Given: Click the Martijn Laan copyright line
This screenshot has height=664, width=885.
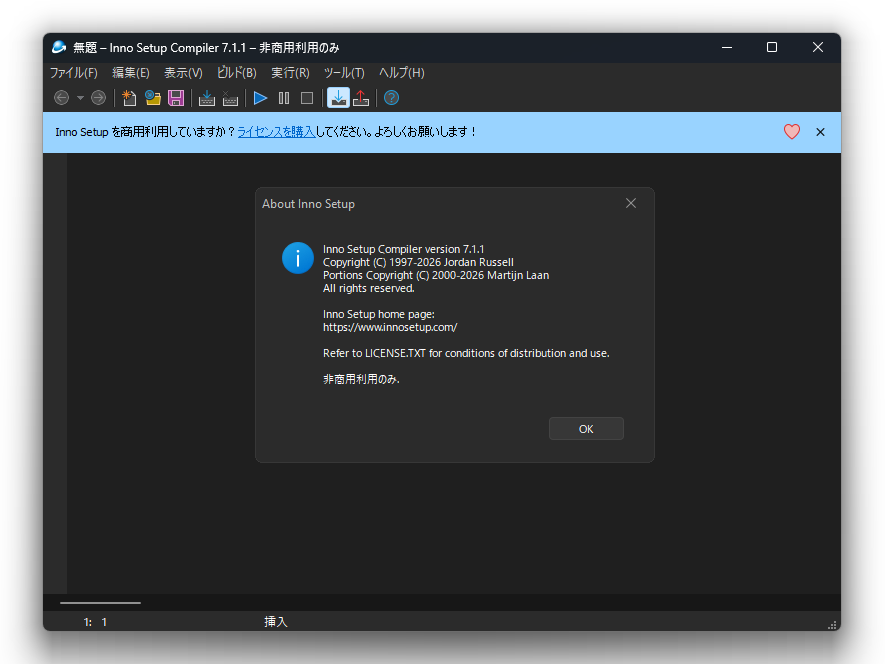Looking at the screenshot, I should click(x=436, y=275).
